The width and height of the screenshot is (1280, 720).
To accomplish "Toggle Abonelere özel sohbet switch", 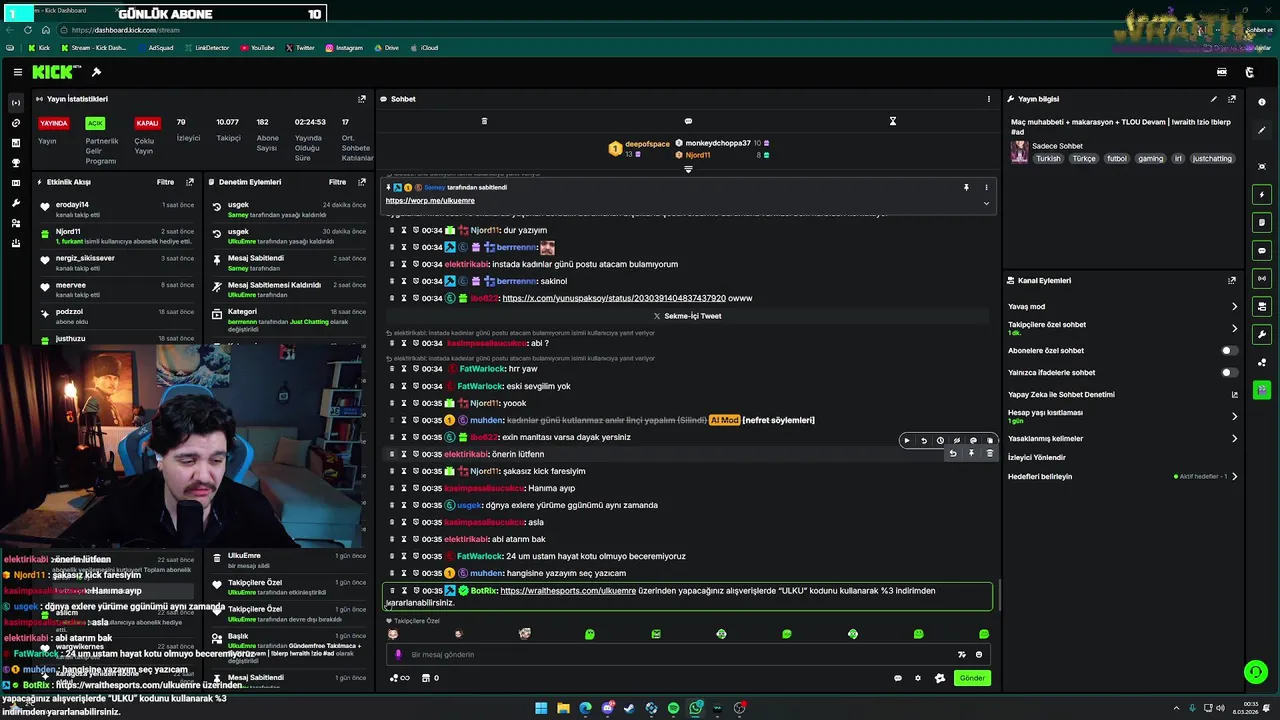I will point(1229,351).
